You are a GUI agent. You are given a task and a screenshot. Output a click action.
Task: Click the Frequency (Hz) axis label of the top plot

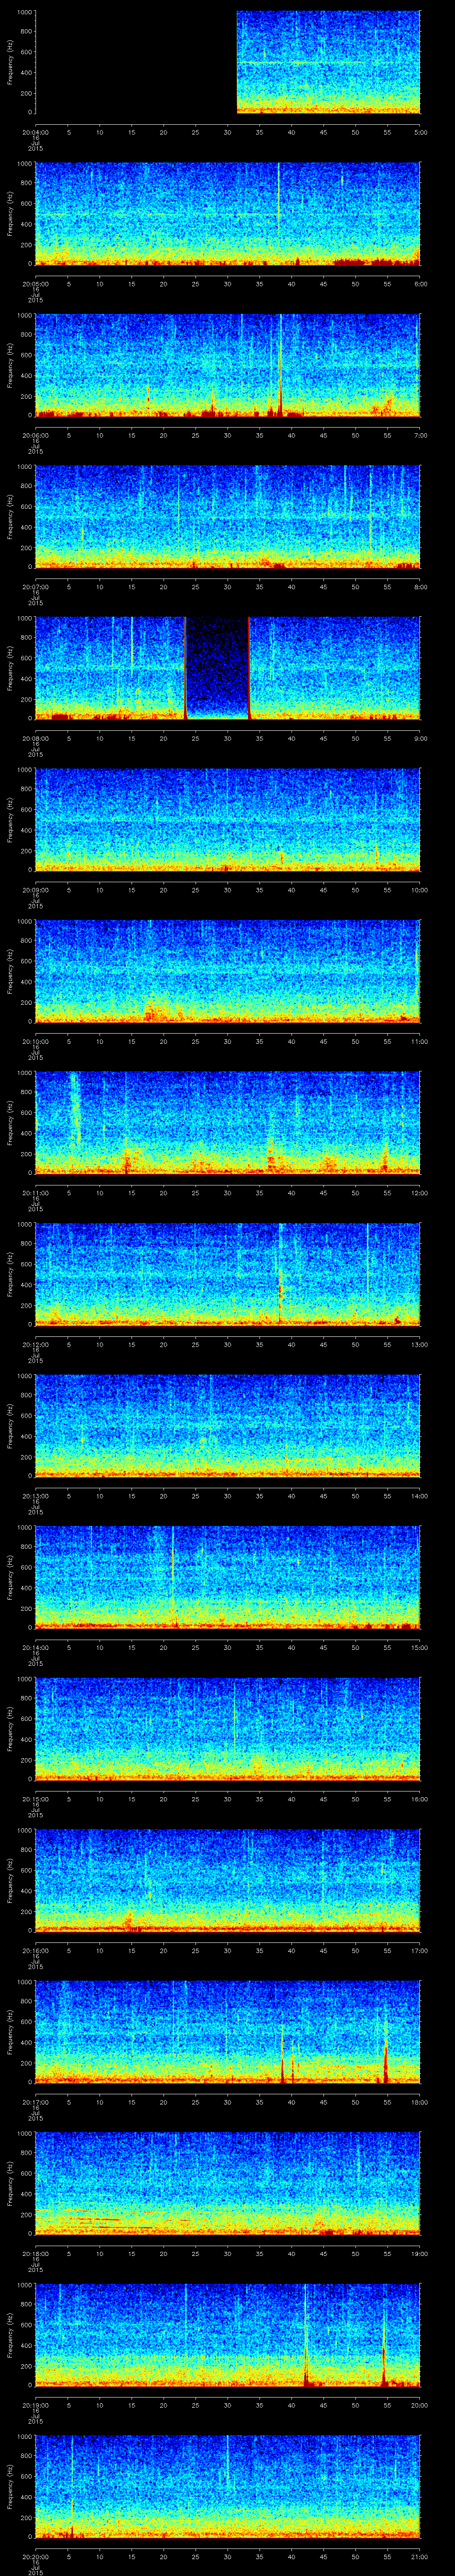[10, 62]
